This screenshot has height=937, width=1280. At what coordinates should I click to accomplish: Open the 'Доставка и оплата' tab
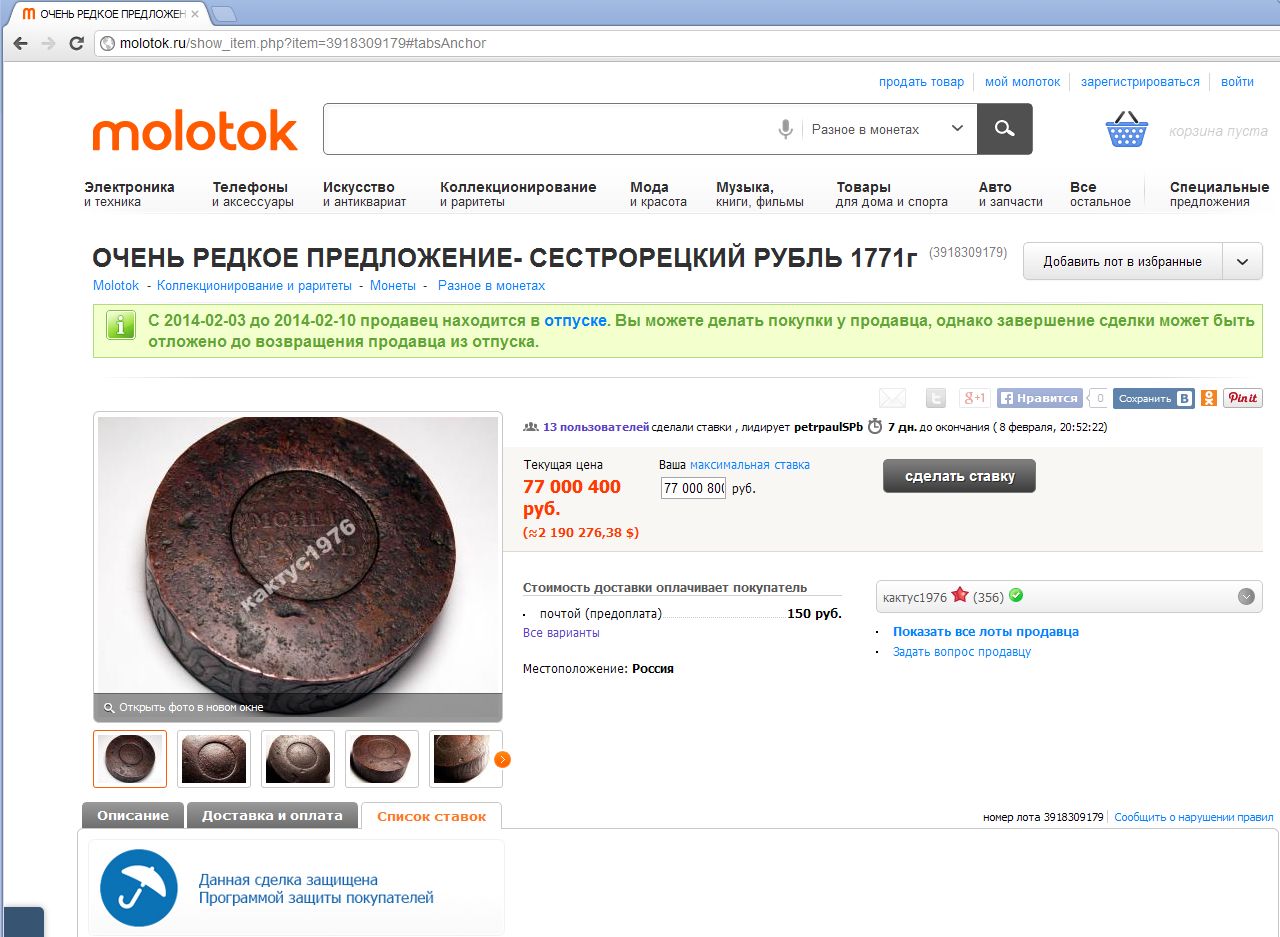[272, 815]
